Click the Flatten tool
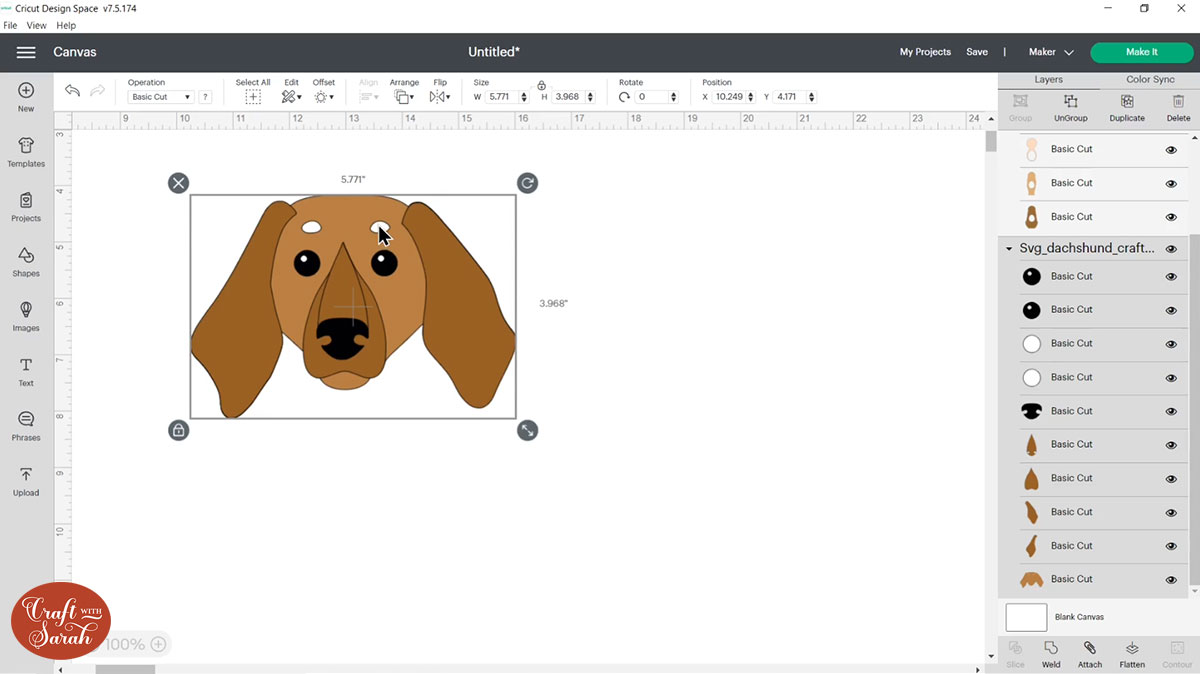This screenshot has height=674, width=1200. tap(1132, 655)
